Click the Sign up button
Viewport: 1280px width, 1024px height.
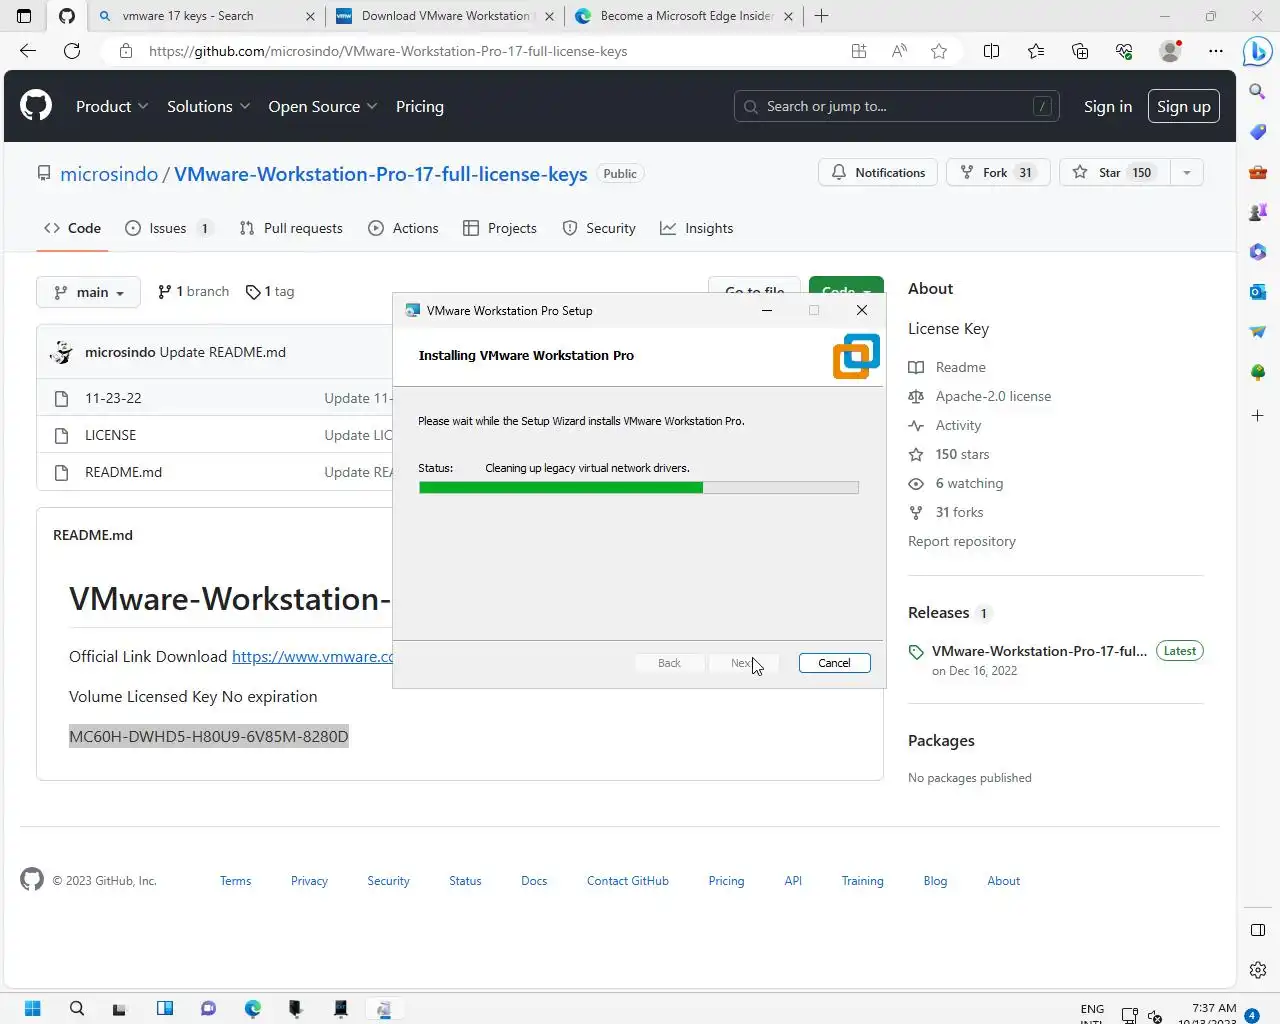(x=1184, y=106)
